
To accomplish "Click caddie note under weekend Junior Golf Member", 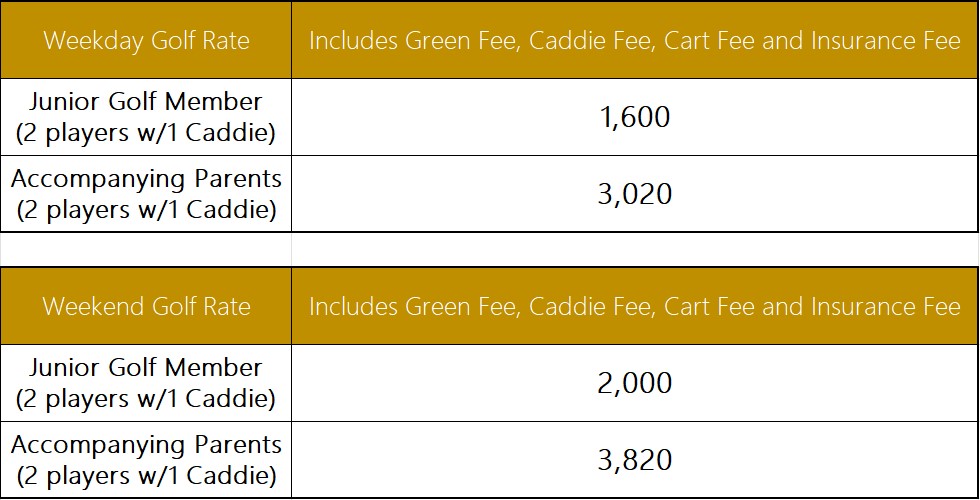I will [x=146, y=399].
